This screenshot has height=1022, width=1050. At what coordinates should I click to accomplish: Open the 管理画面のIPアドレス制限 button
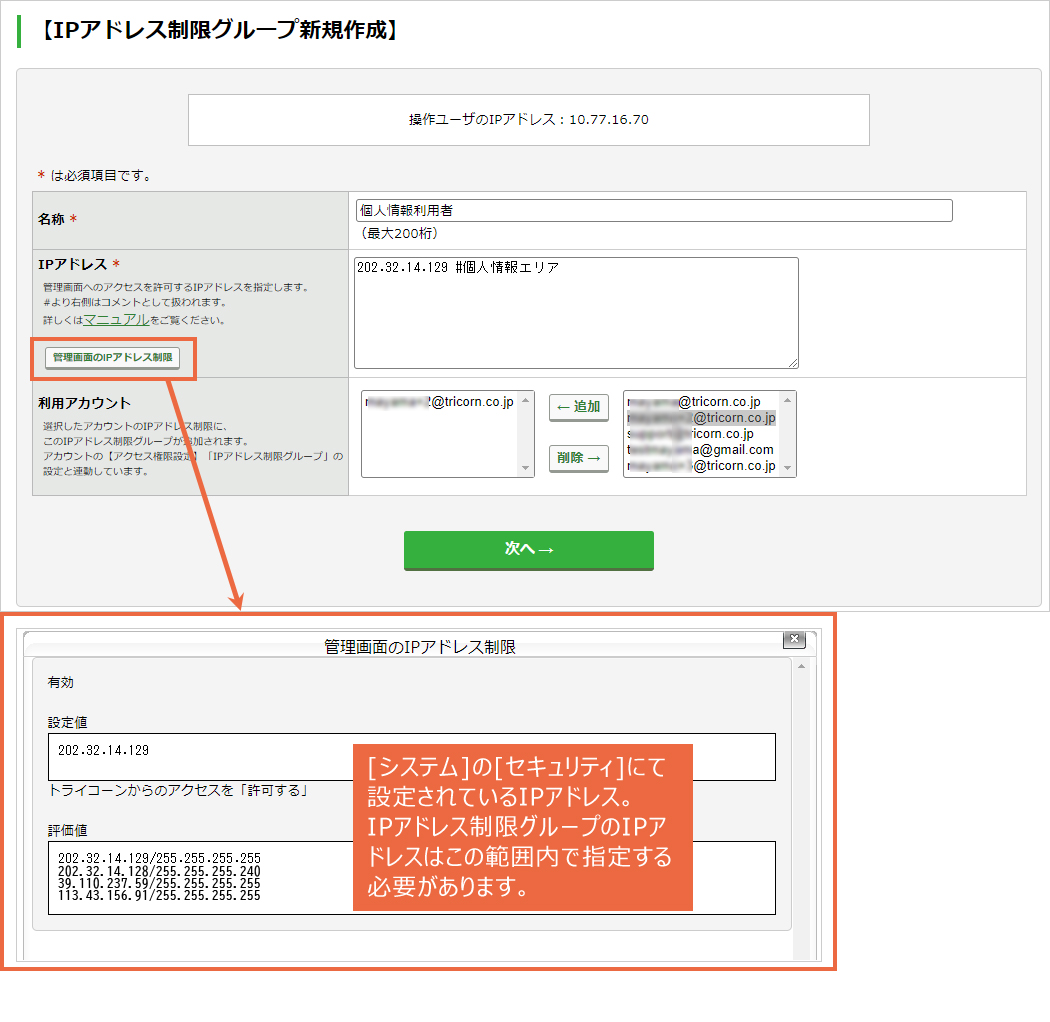(x=112, y=358)
